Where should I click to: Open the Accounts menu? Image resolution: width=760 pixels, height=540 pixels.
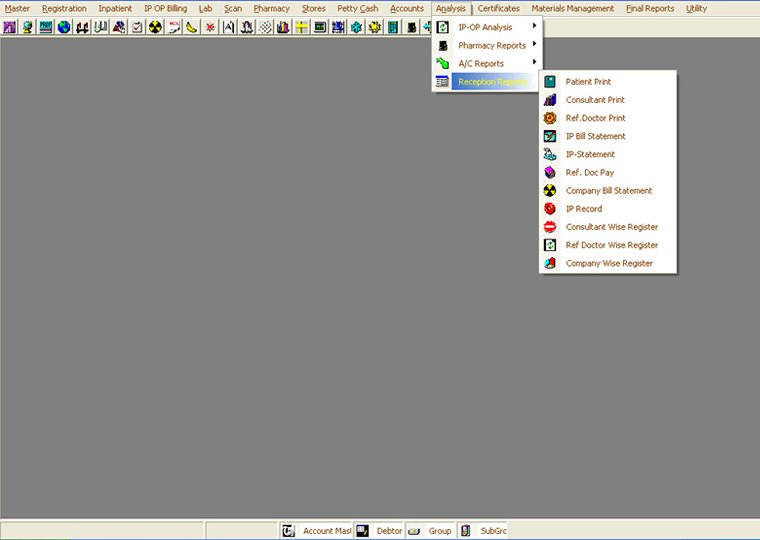point(407,8)
